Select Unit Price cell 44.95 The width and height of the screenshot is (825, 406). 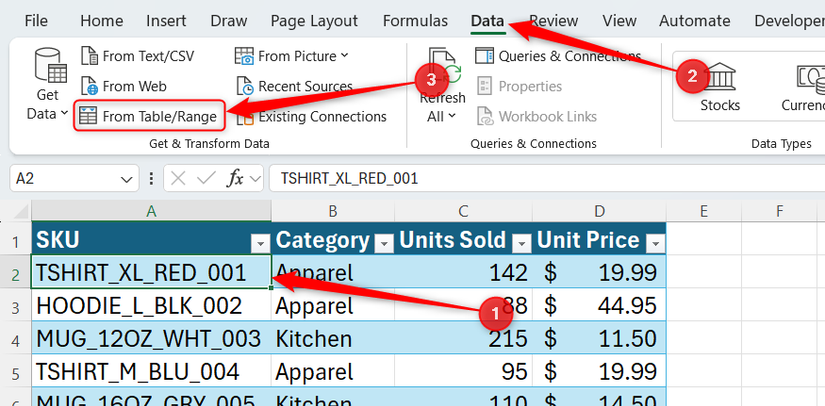[599, 305]
